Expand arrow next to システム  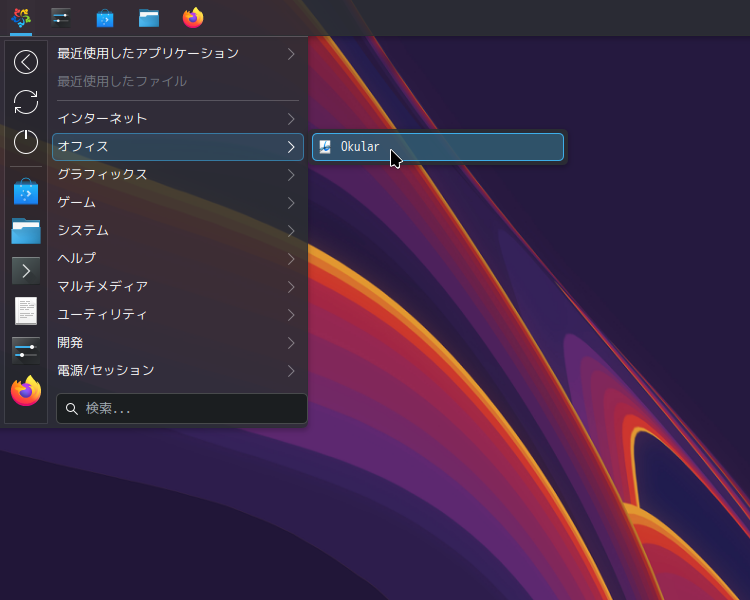pos(291,231)
